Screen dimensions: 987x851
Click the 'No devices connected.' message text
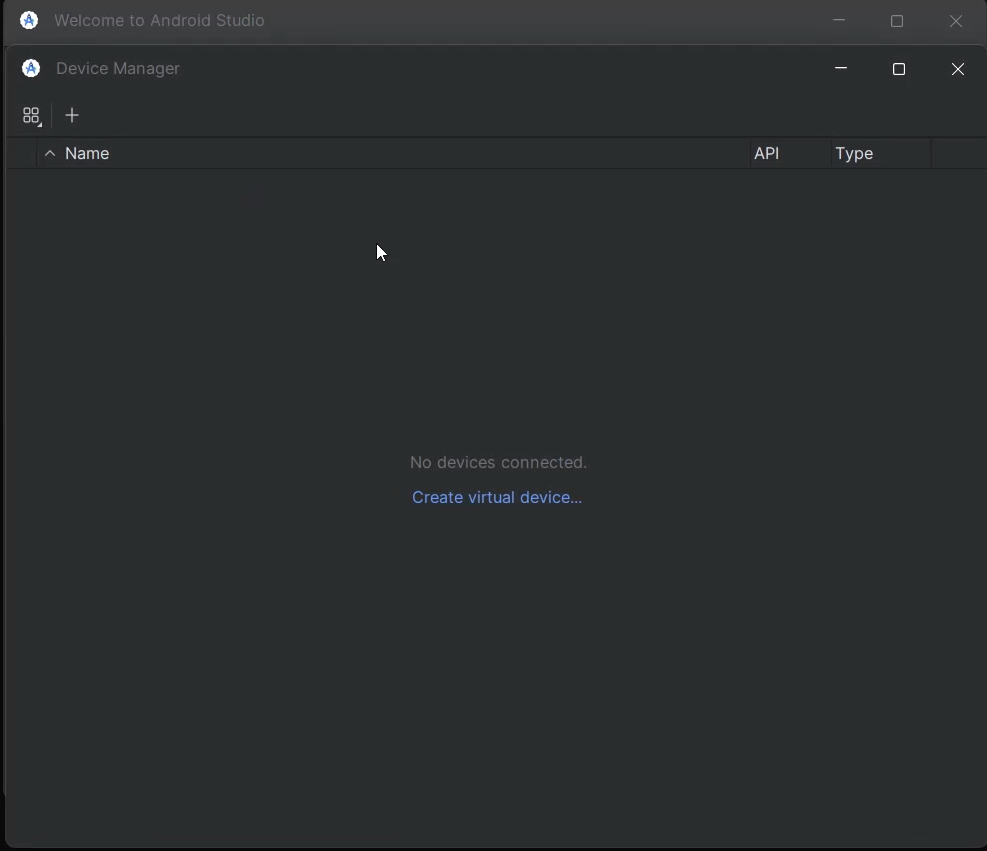click(x=498, y=462)
